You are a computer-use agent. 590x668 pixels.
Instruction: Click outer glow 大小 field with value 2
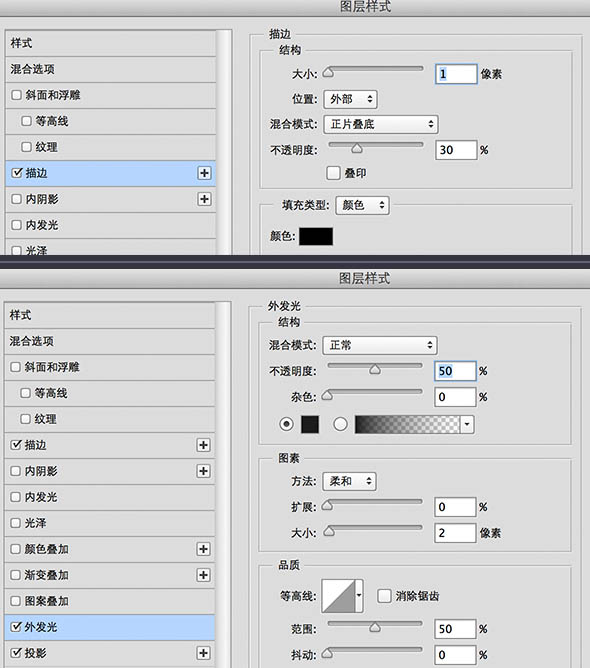tap(455, 533)
